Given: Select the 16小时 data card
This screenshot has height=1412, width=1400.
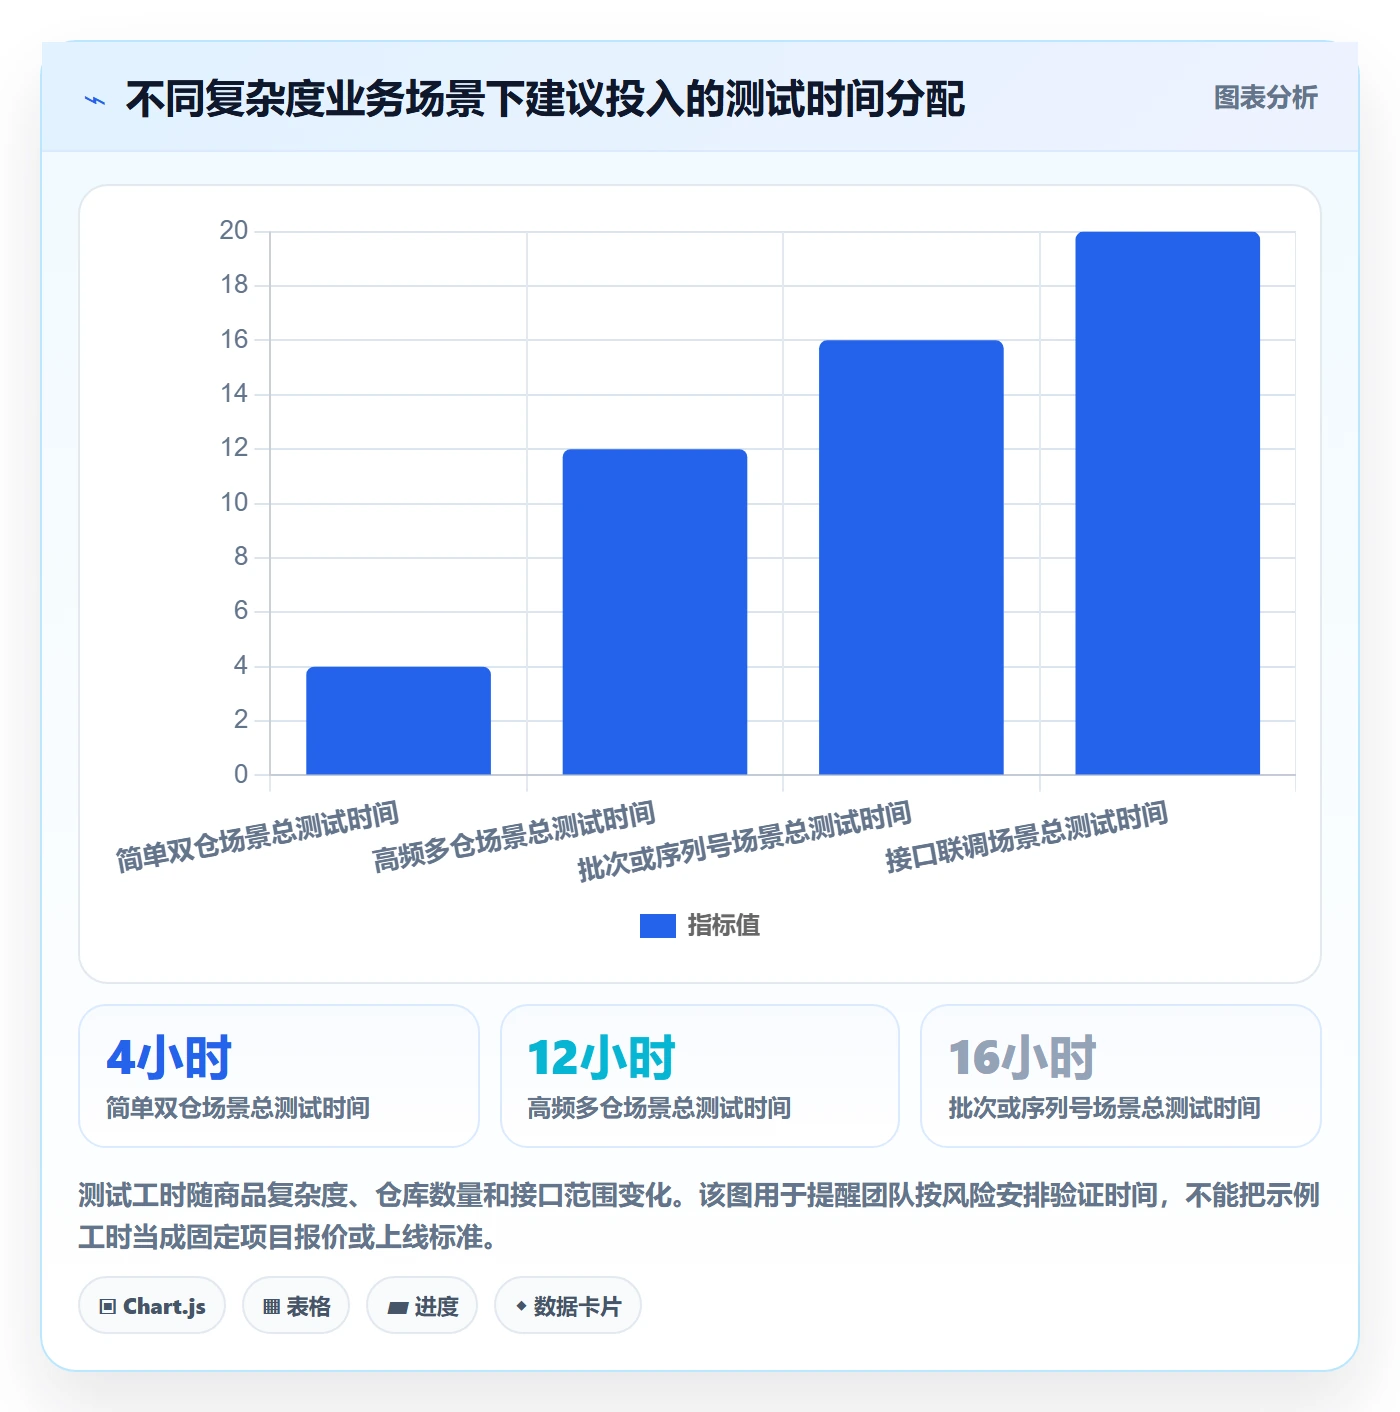Looking at the screenshot, I should coord(1121,1076).
